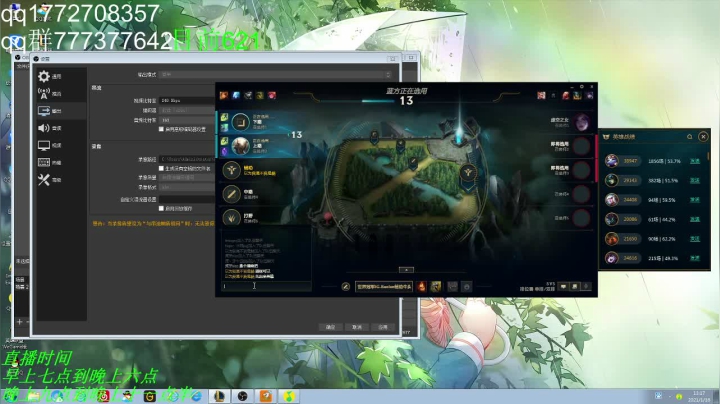The width and height of the screenshot is (720, 404).
Task: Click the link in the 62.2% win rate row
Action: tap(695, 239)
